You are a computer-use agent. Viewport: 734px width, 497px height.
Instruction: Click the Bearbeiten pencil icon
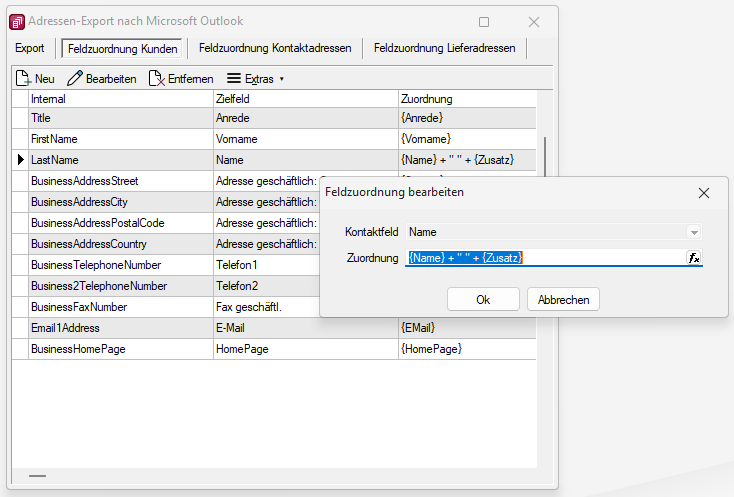point(75,79)
